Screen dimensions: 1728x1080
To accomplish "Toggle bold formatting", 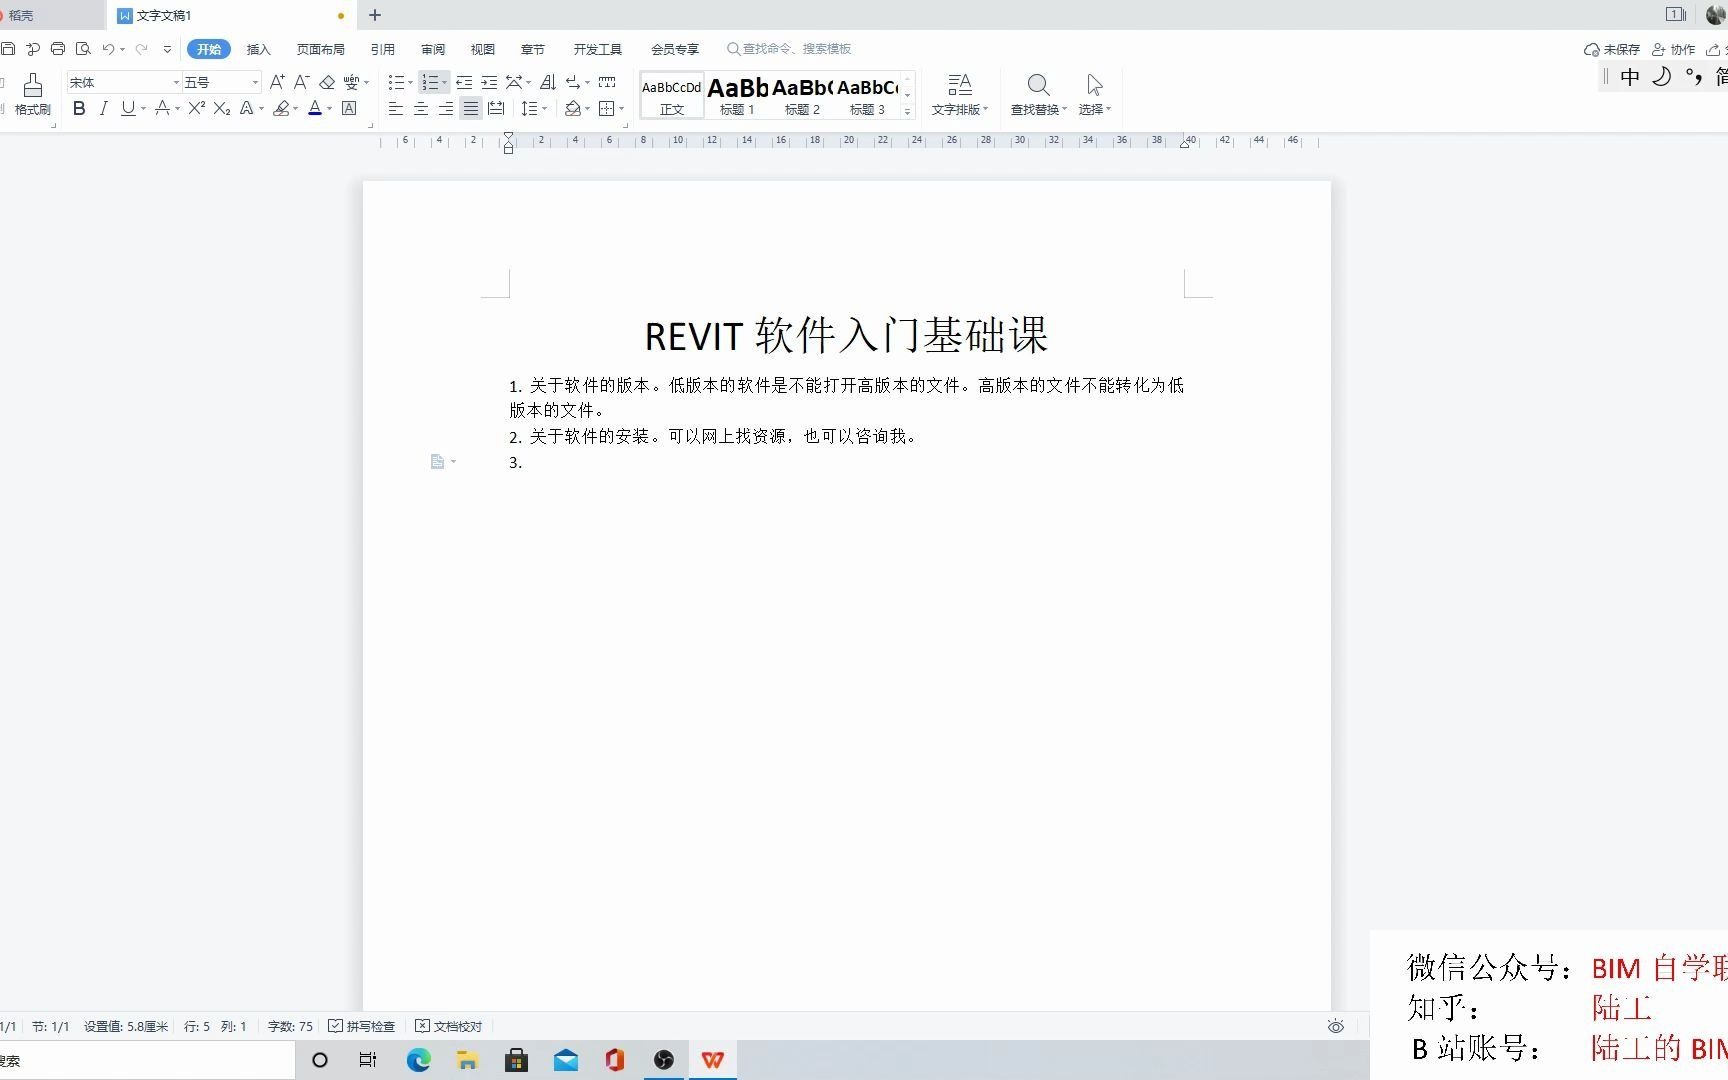I will pos(79,108).
